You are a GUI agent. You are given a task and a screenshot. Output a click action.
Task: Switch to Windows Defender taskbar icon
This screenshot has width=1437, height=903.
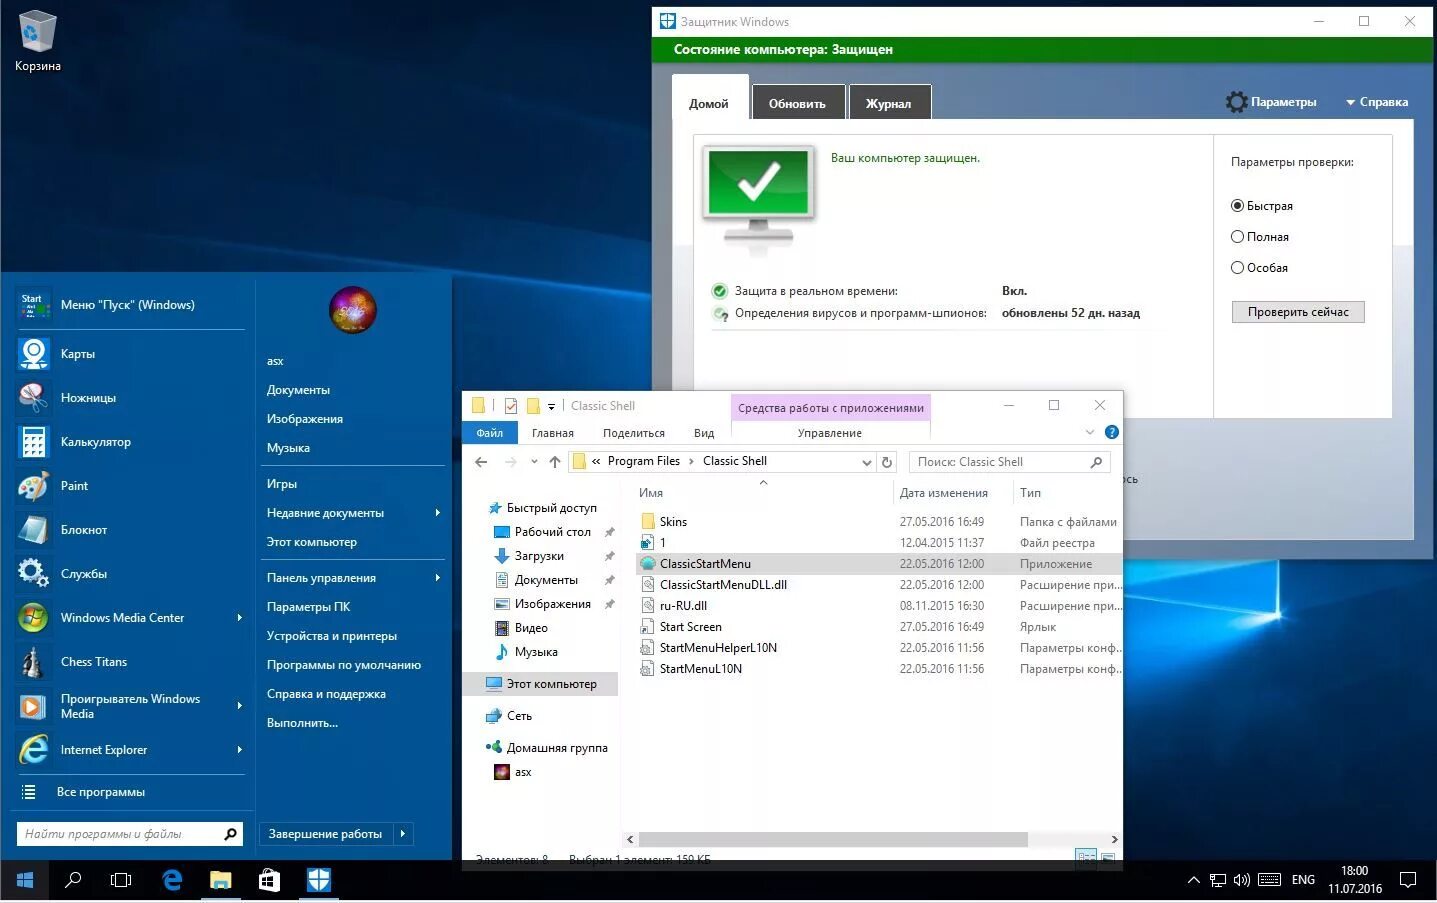click(x=318, y=881)
